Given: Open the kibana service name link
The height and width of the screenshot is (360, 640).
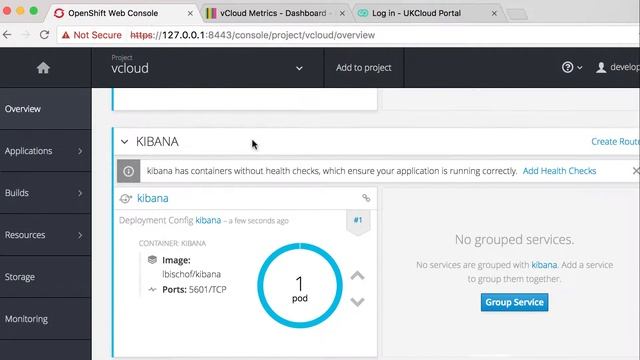Looking at the screenshot, I should coord(153,198).
